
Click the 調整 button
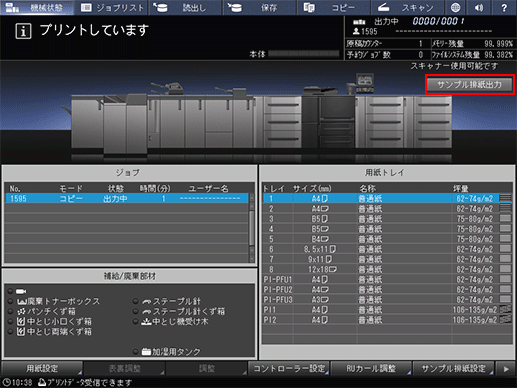point(207,368)
